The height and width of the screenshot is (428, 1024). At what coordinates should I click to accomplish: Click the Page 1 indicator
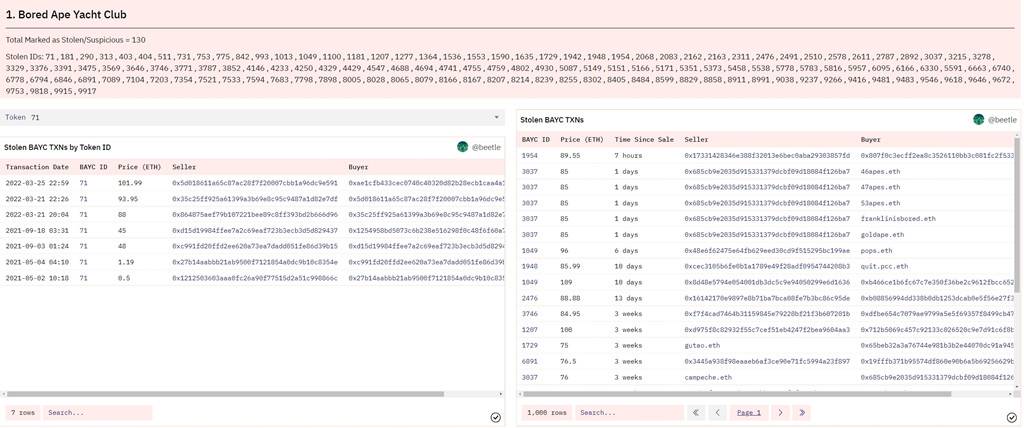pos(749,412)
